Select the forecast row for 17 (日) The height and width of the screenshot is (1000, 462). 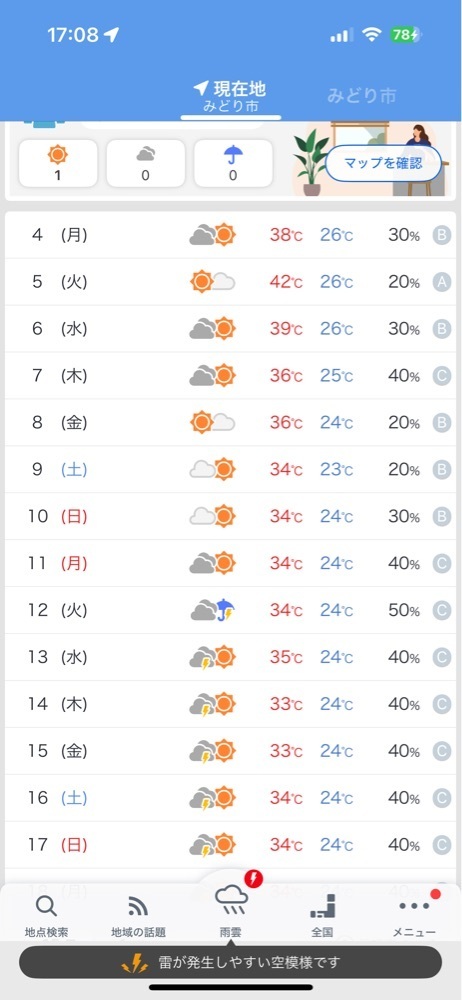click(230, 845)
